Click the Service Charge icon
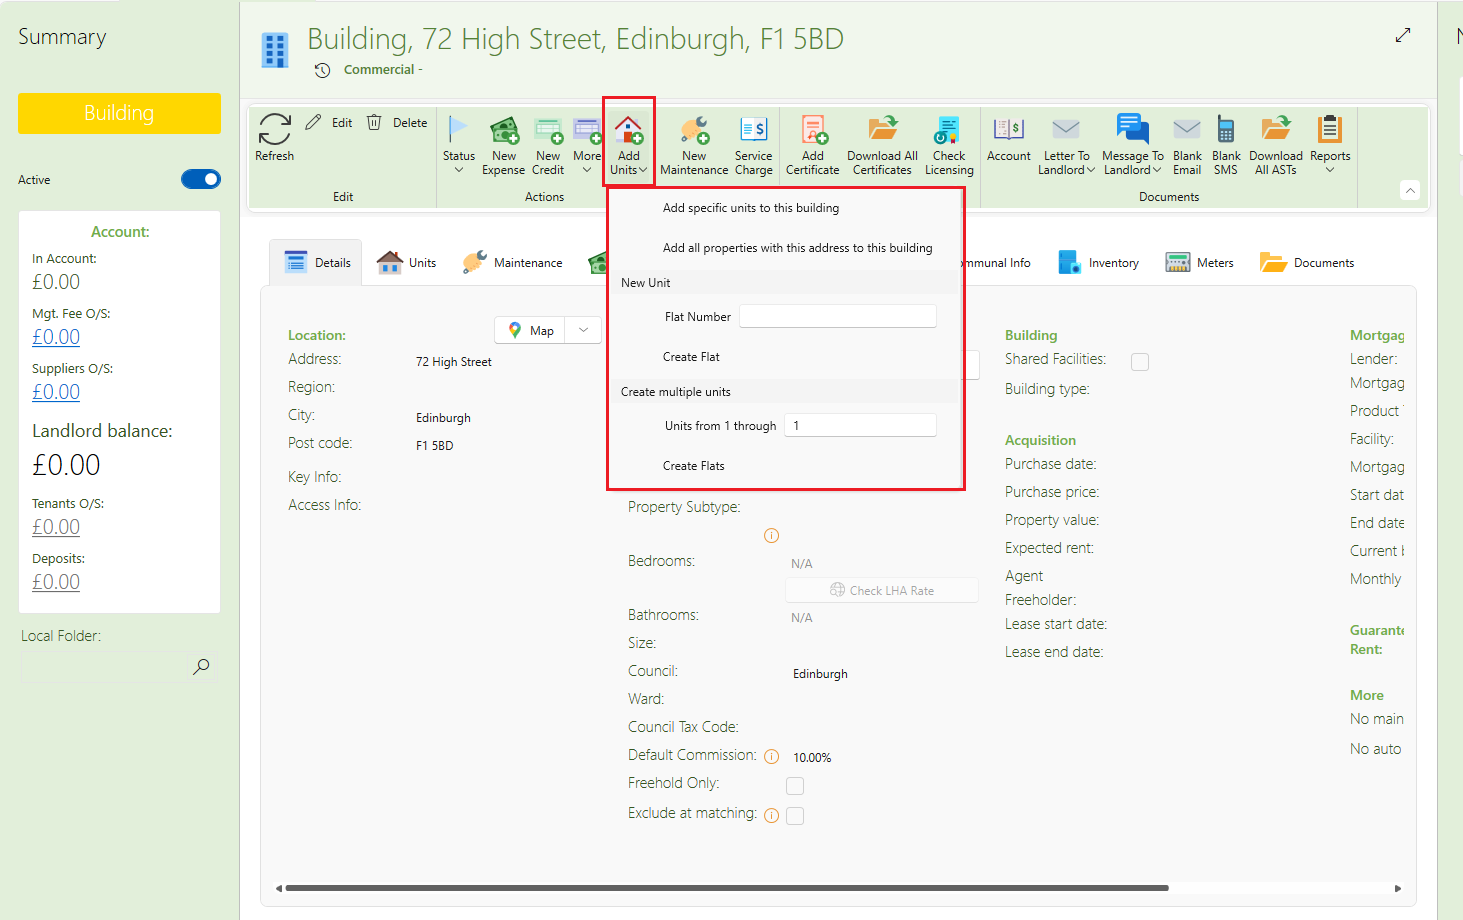 [x=753, y=130]
